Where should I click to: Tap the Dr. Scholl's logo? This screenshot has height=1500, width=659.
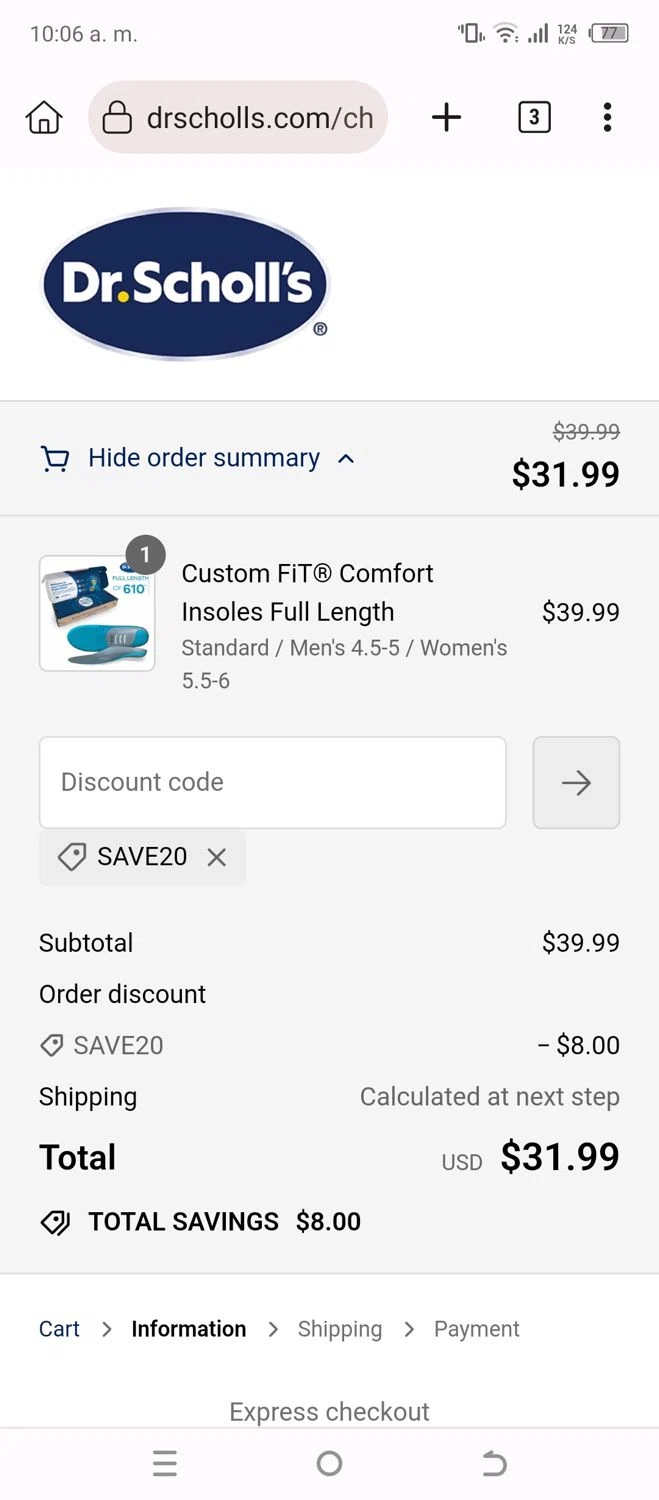point(186,284)
